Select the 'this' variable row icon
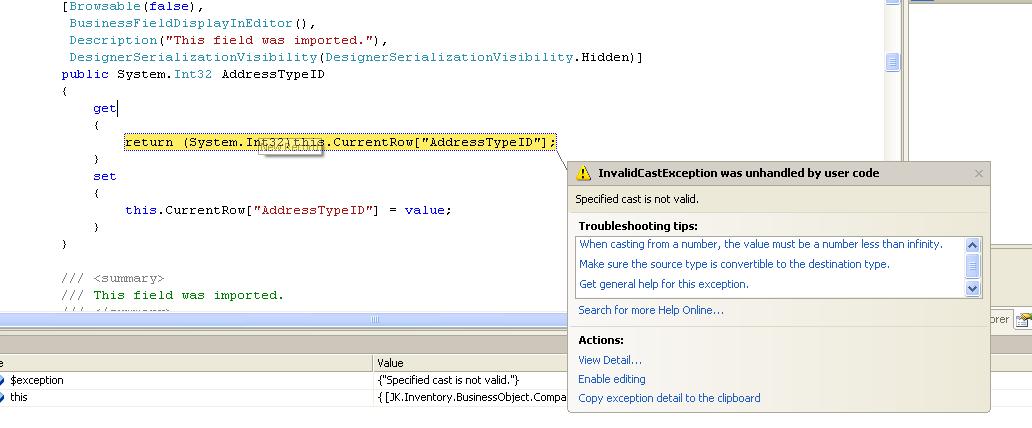 click(x=2, y=397)
